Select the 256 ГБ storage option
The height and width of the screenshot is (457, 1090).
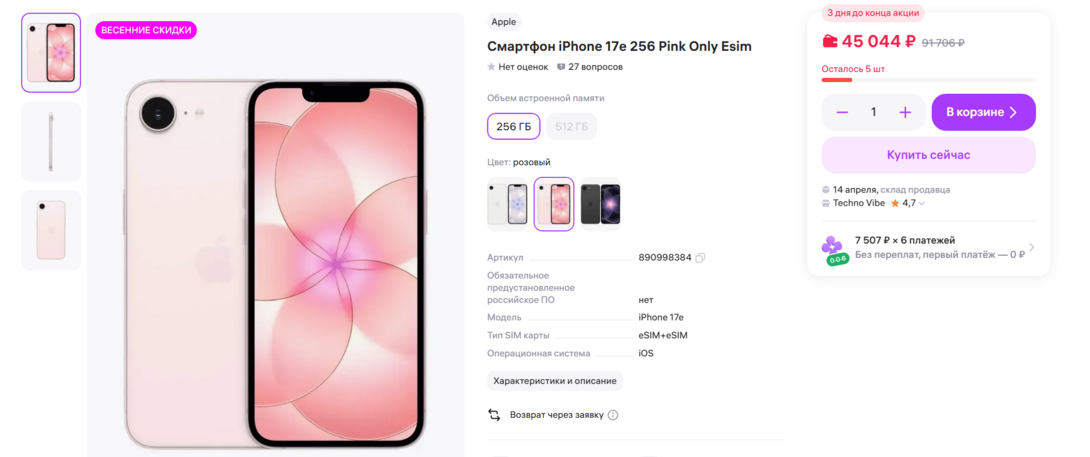tap(514, 126)
